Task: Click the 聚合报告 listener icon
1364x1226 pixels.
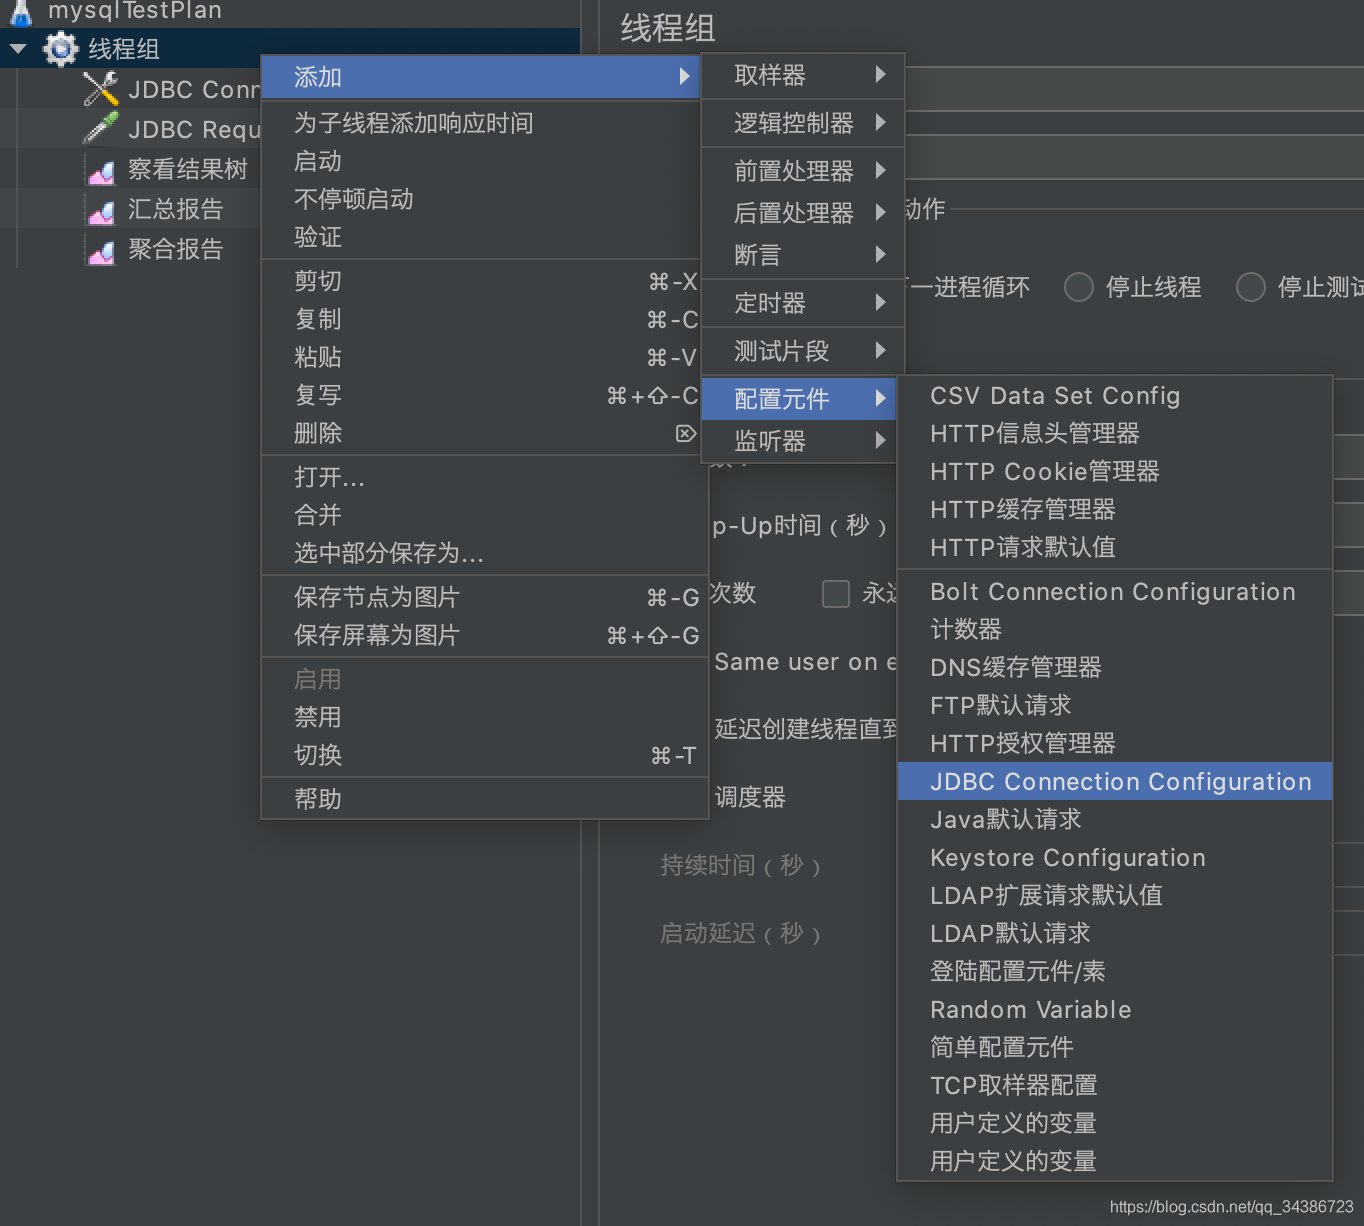Action: (101, 251)
